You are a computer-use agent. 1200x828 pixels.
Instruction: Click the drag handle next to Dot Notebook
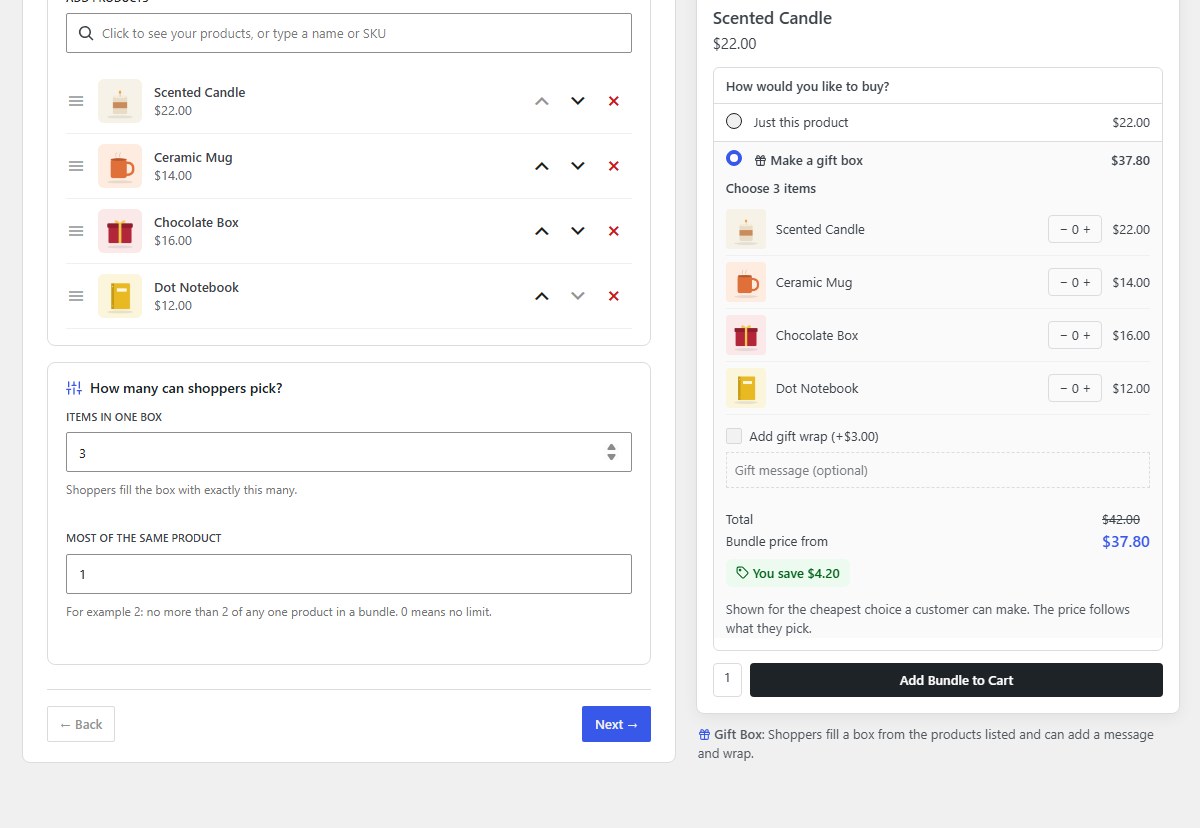[x=76, y=296]
